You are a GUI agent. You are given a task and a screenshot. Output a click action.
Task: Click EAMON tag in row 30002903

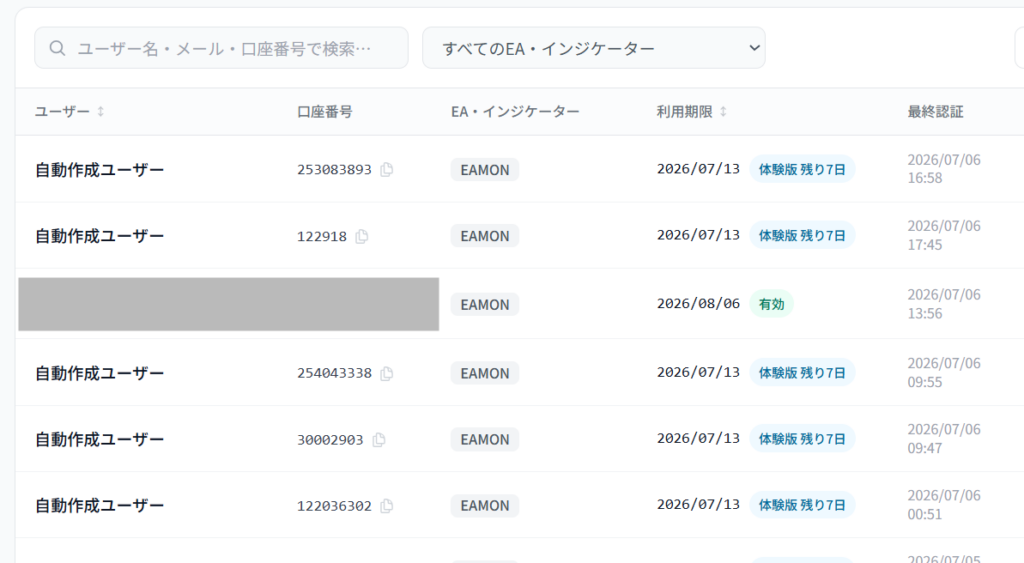pyautogui.click(x=485, y=440)
